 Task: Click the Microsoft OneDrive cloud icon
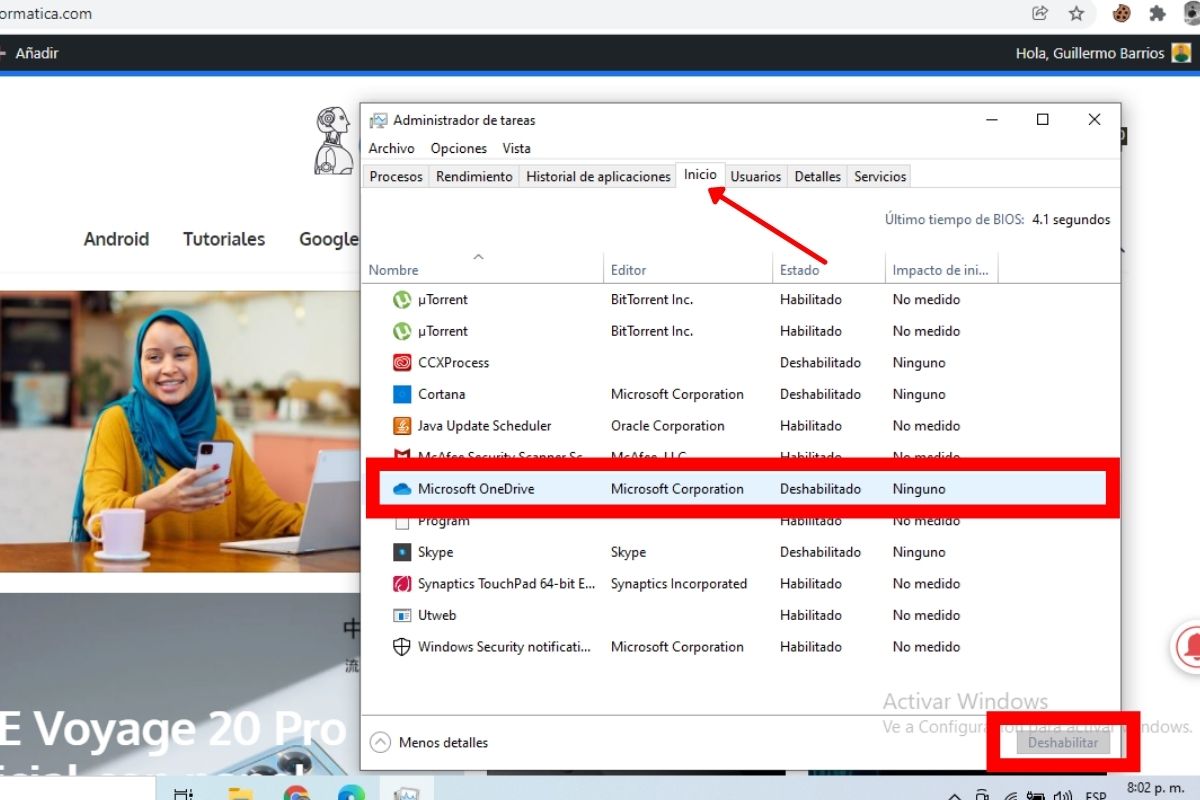[402, 489]
